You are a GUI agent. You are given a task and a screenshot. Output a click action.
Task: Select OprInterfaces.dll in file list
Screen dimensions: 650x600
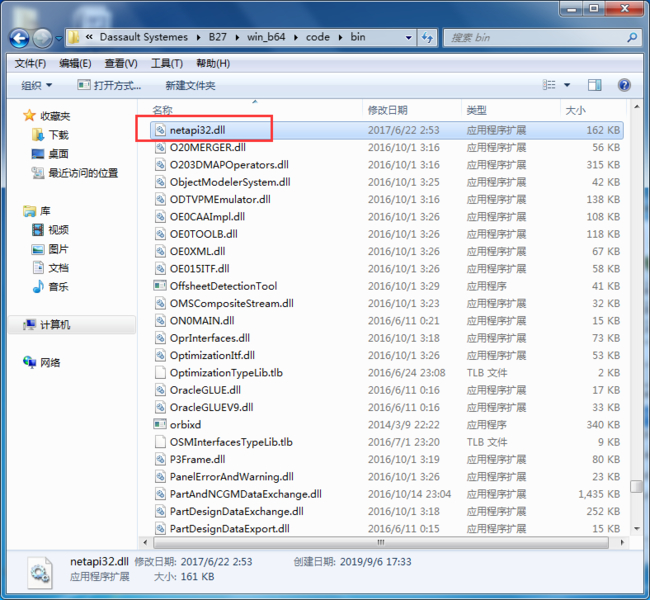click(x=210, y=338)
